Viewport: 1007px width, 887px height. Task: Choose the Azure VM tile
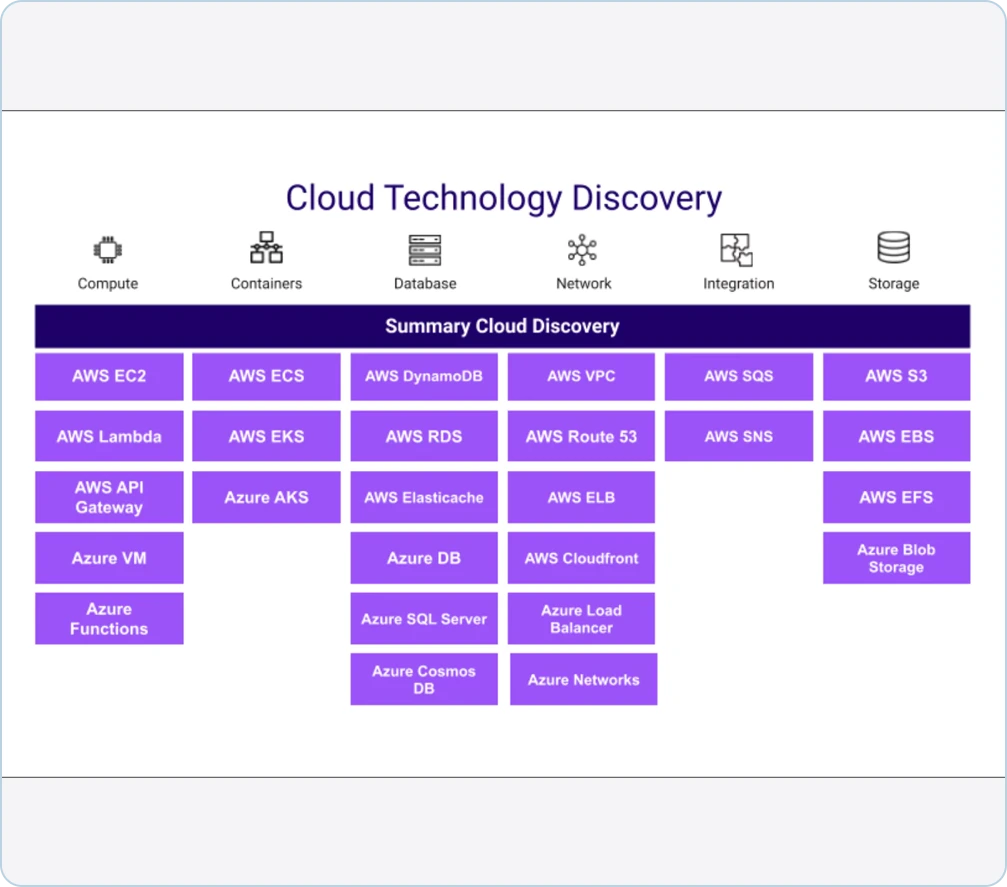click(x=109, y=558)
